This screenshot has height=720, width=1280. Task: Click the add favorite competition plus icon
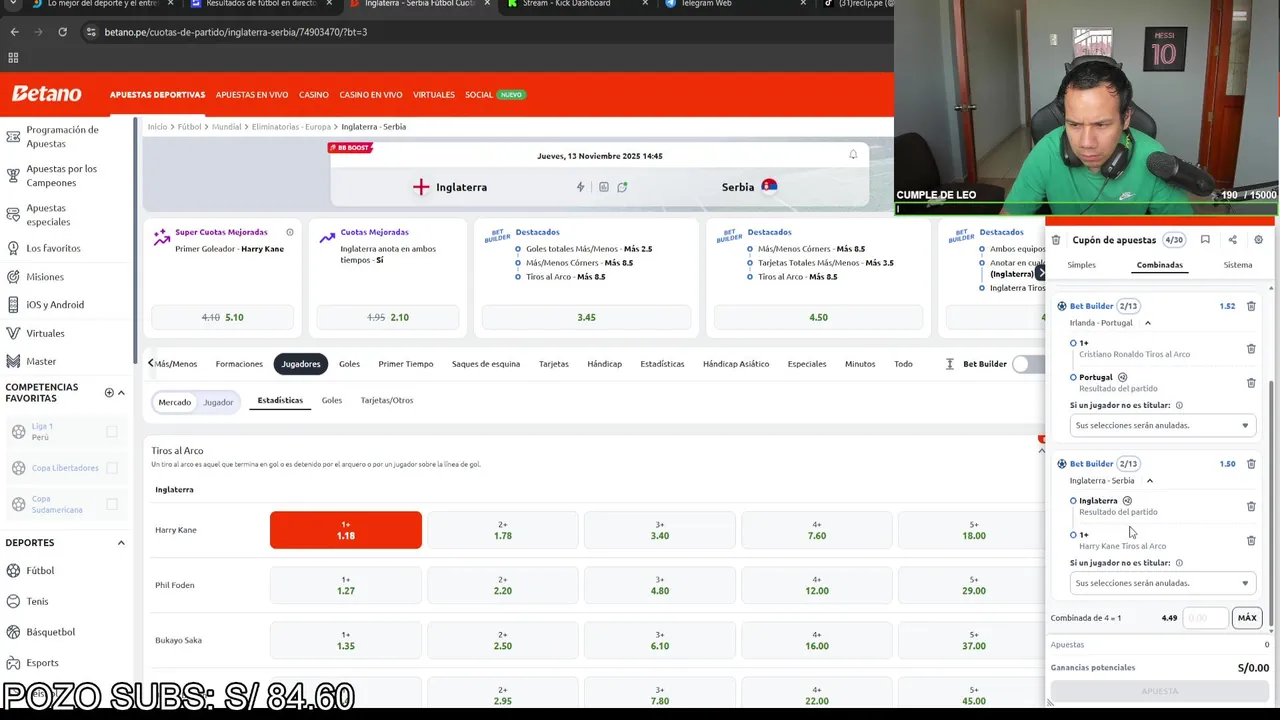pyautogui.click(x=109, y=392)
